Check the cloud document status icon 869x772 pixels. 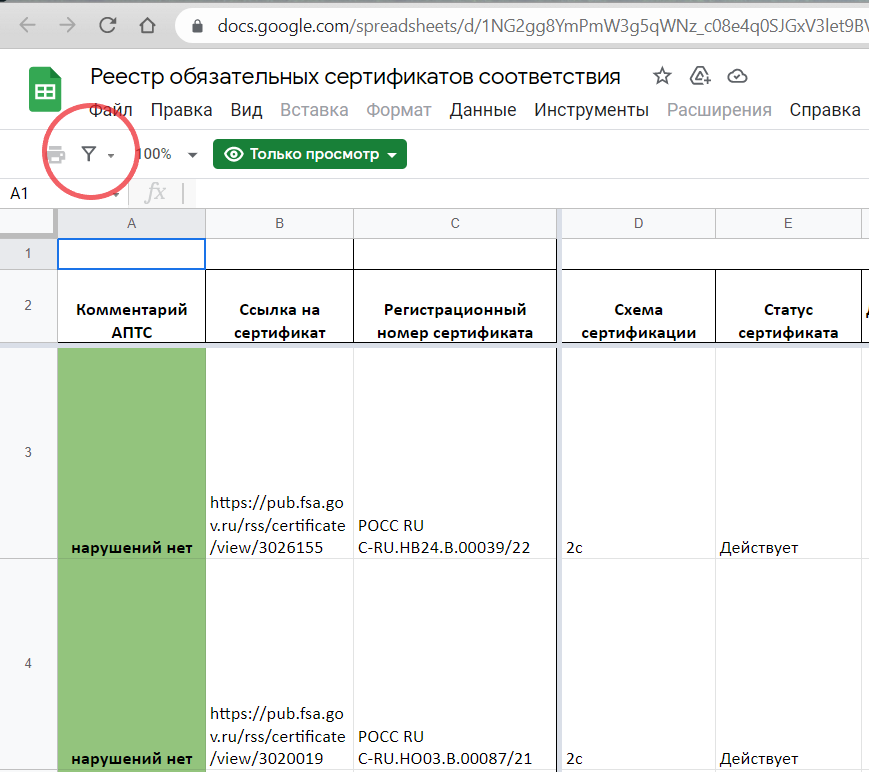pos(737,76)
